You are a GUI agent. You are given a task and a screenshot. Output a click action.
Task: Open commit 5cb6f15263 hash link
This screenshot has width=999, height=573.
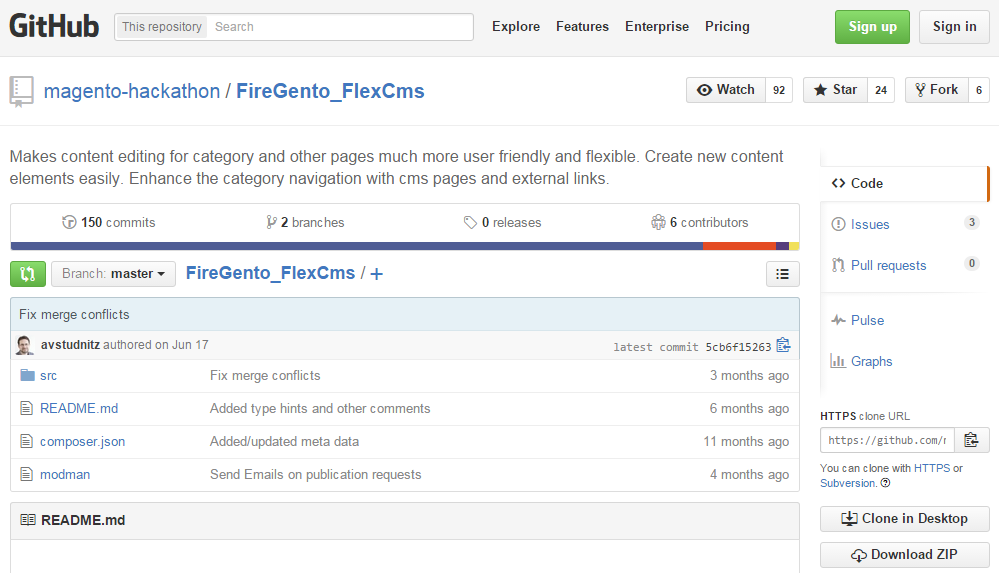[738, 347]
